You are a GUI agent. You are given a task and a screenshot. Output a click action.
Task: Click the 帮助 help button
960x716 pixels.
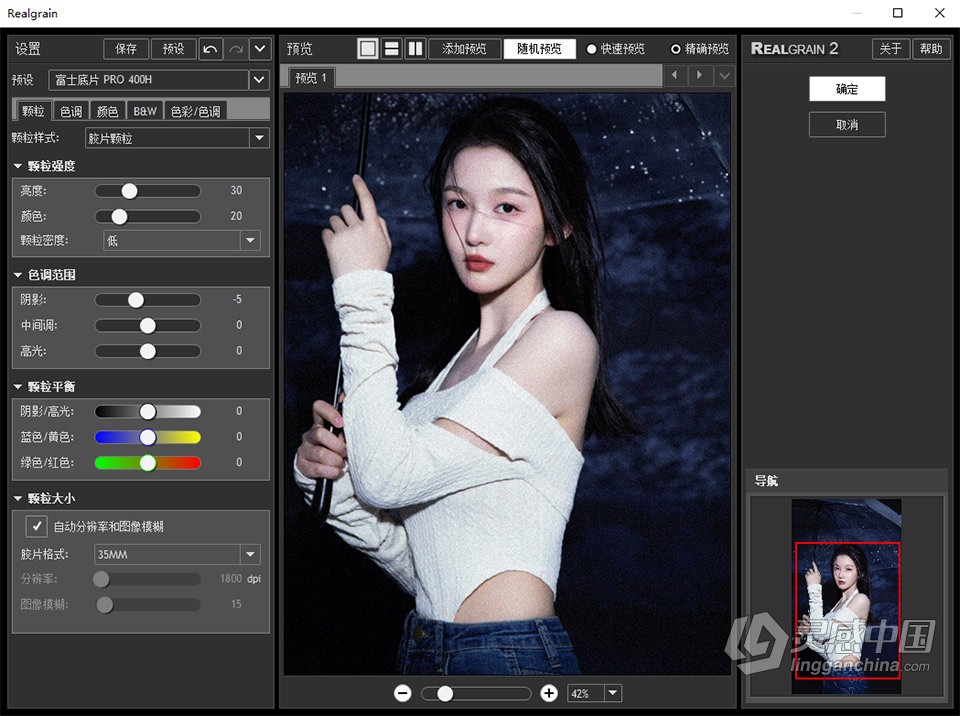[931, 48]
